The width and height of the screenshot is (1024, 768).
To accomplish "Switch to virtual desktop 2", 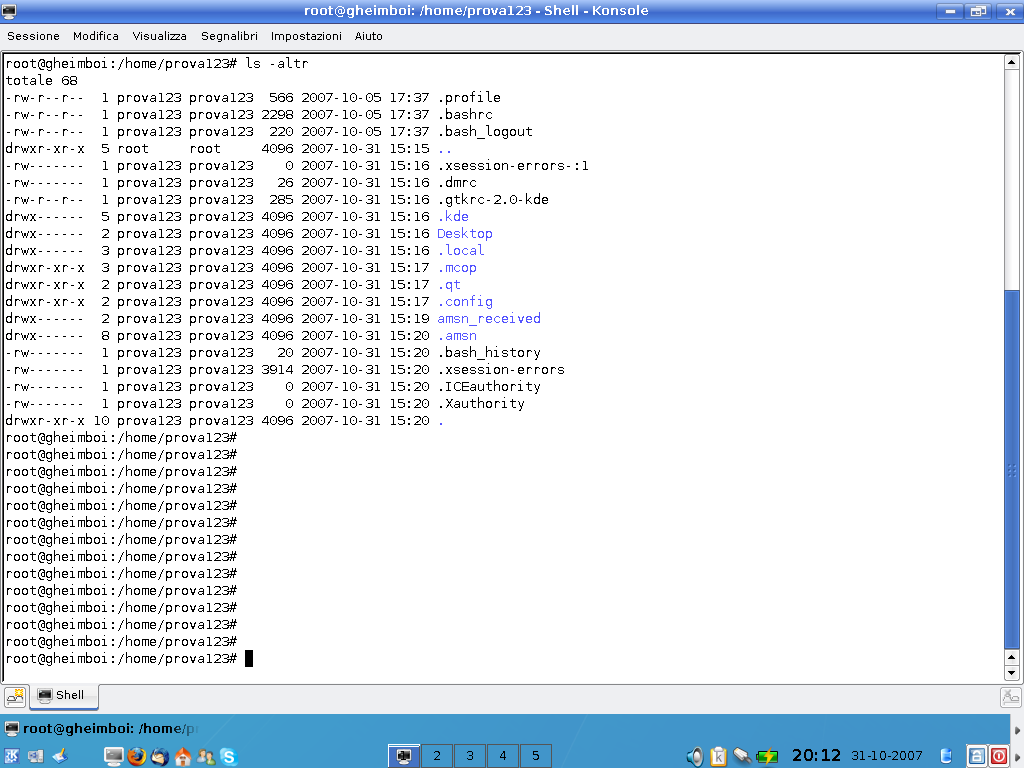I will [x=436, y=756].
